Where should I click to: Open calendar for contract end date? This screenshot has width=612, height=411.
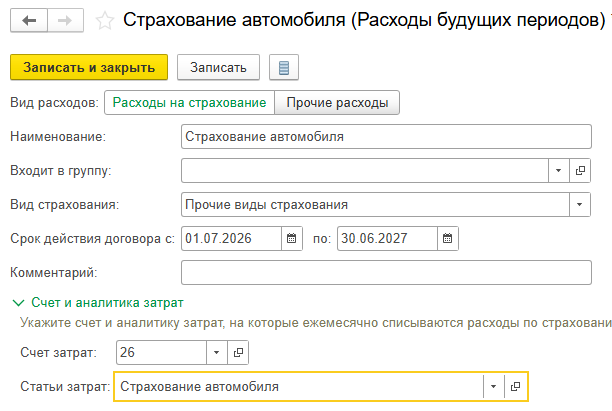point(447,238)
